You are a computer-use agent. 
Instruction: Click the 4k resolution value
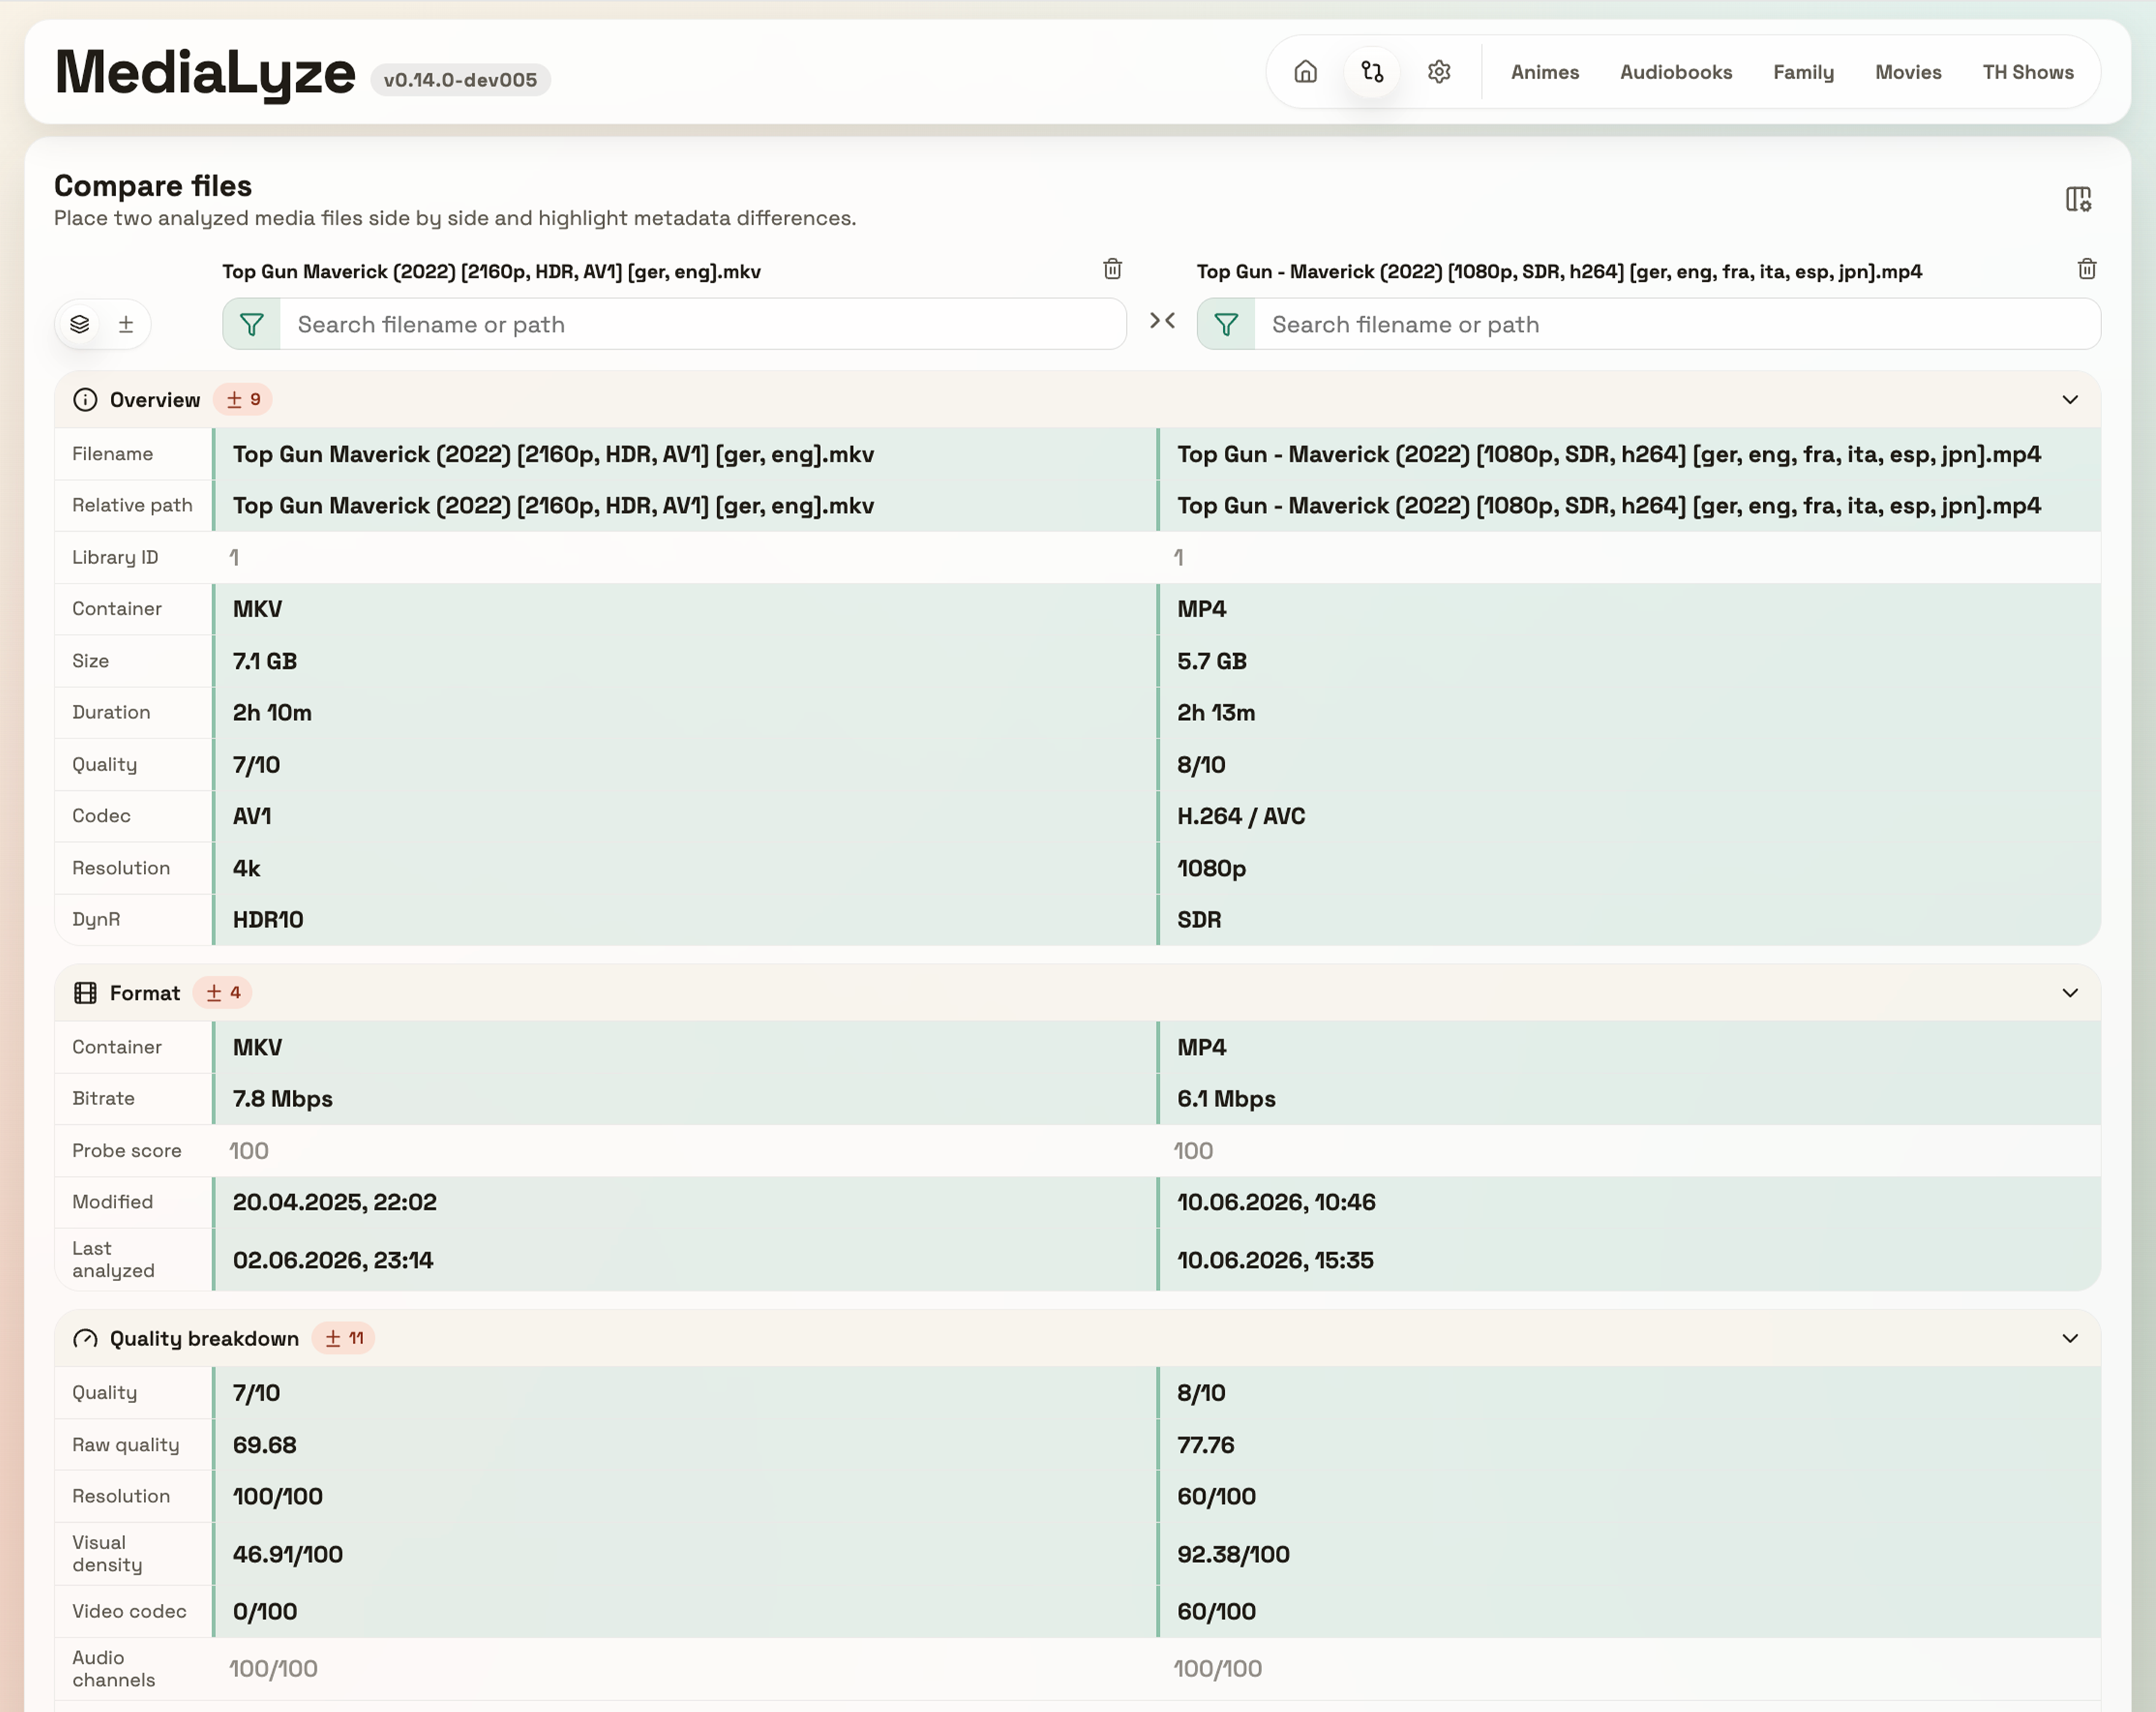point(246,868)
